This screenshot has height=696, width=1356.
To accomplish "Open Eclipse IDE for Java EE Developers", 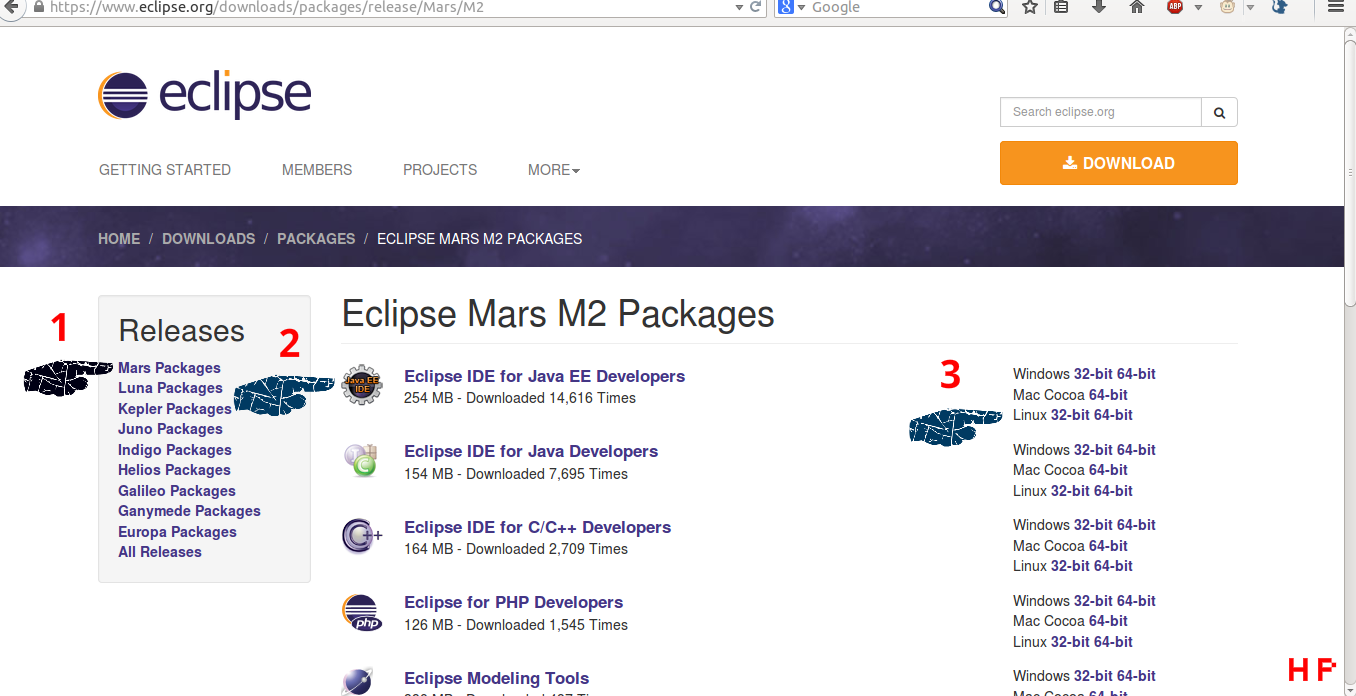I will (x=544, y=377).
